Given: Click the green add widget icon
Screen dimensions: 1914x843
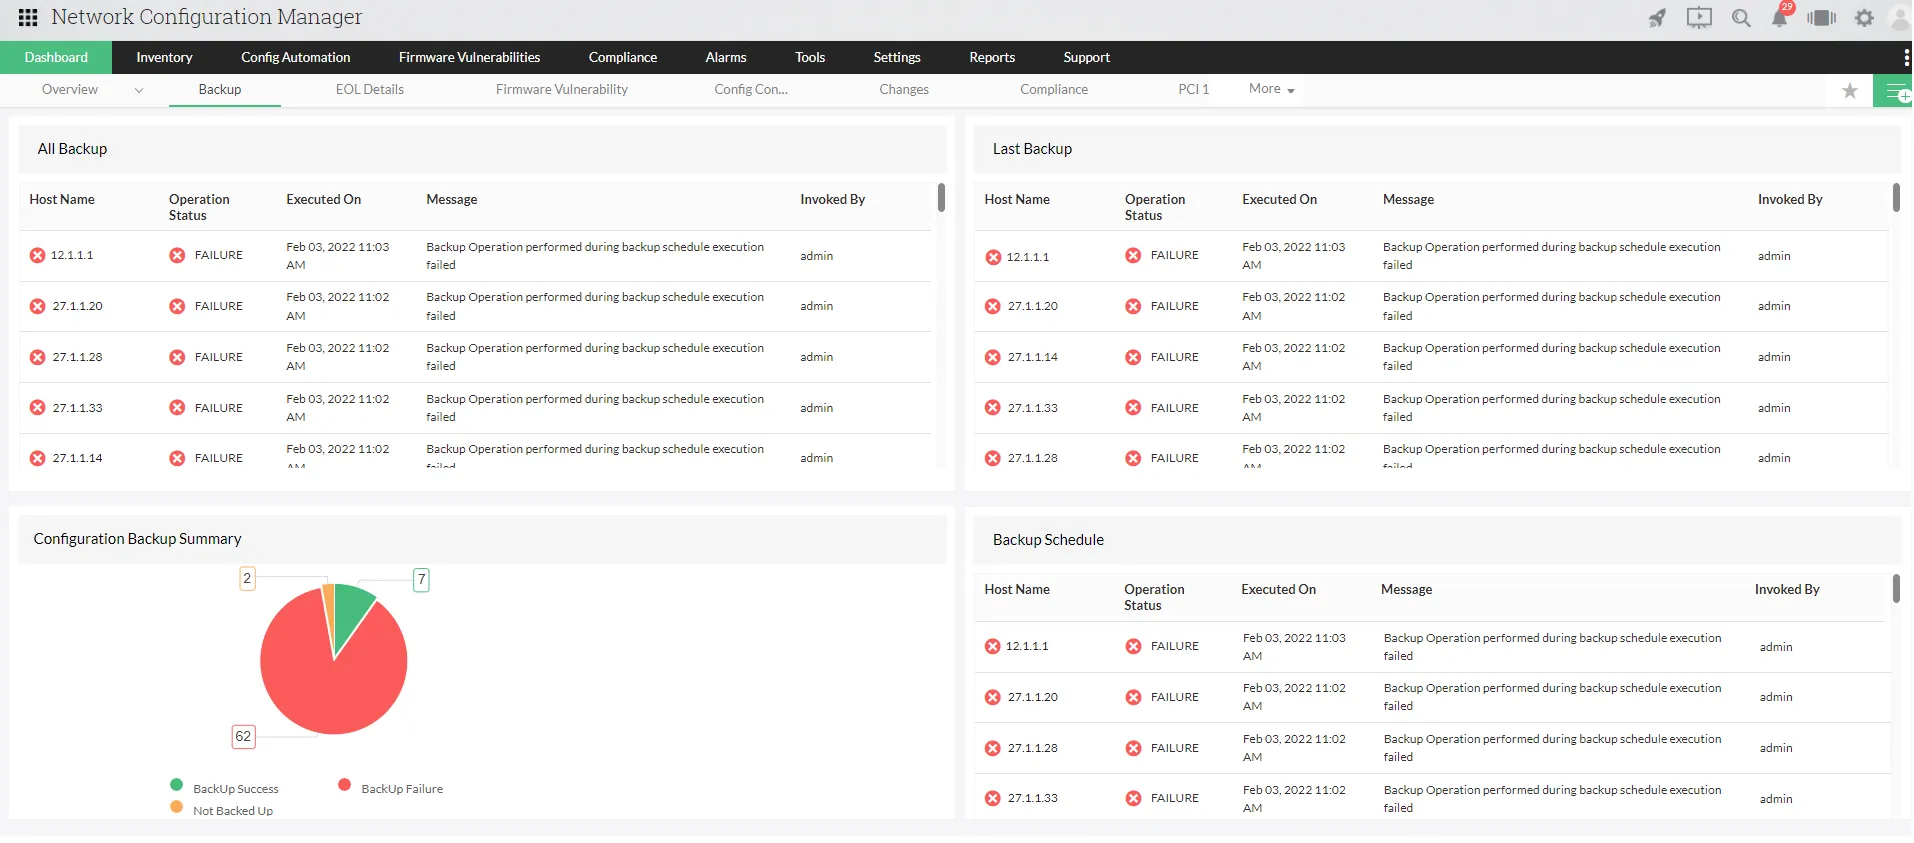Looking at the screenshot, I should 1895,91.
